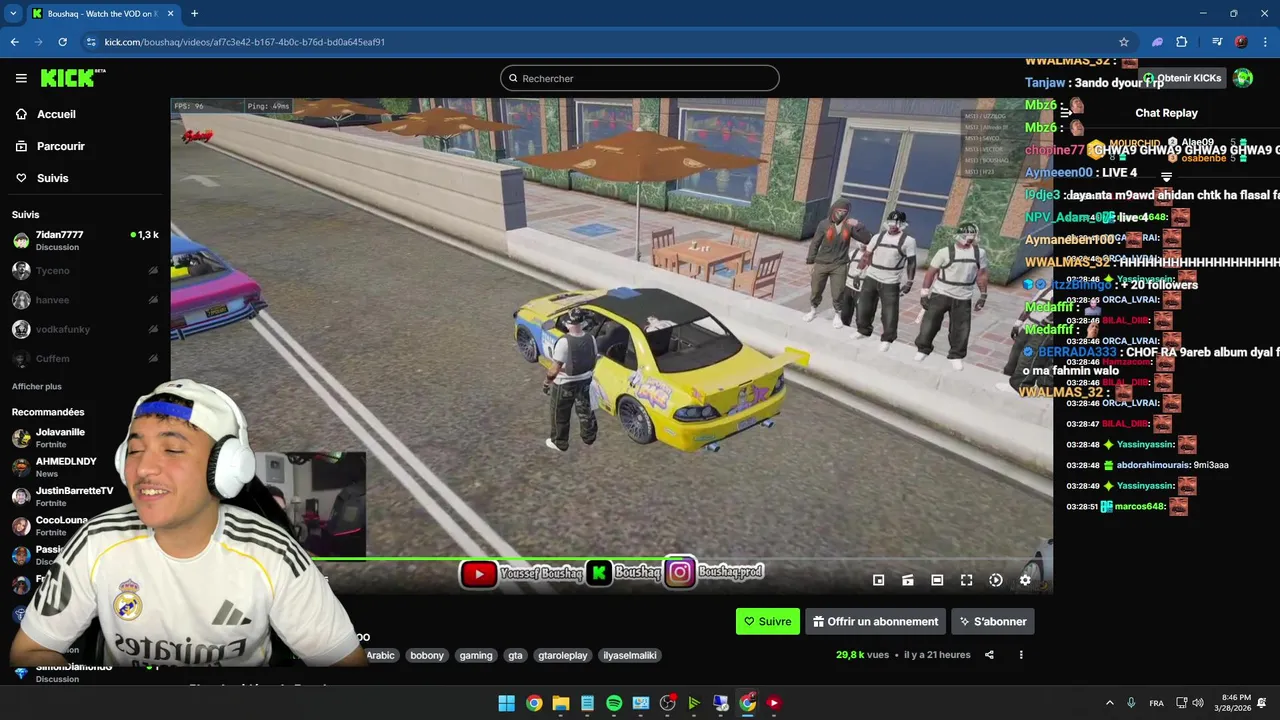Open followed channel Tyceno
The image size is (1280, 720).
(x=85, y=271)
